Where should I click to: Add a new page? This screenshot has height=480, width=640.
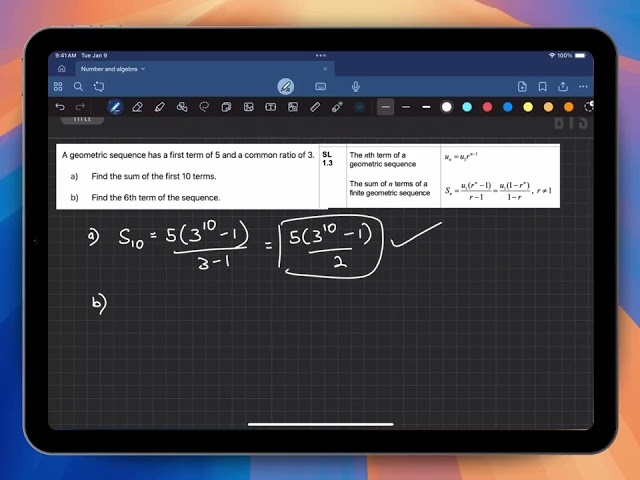click(522, 87)
